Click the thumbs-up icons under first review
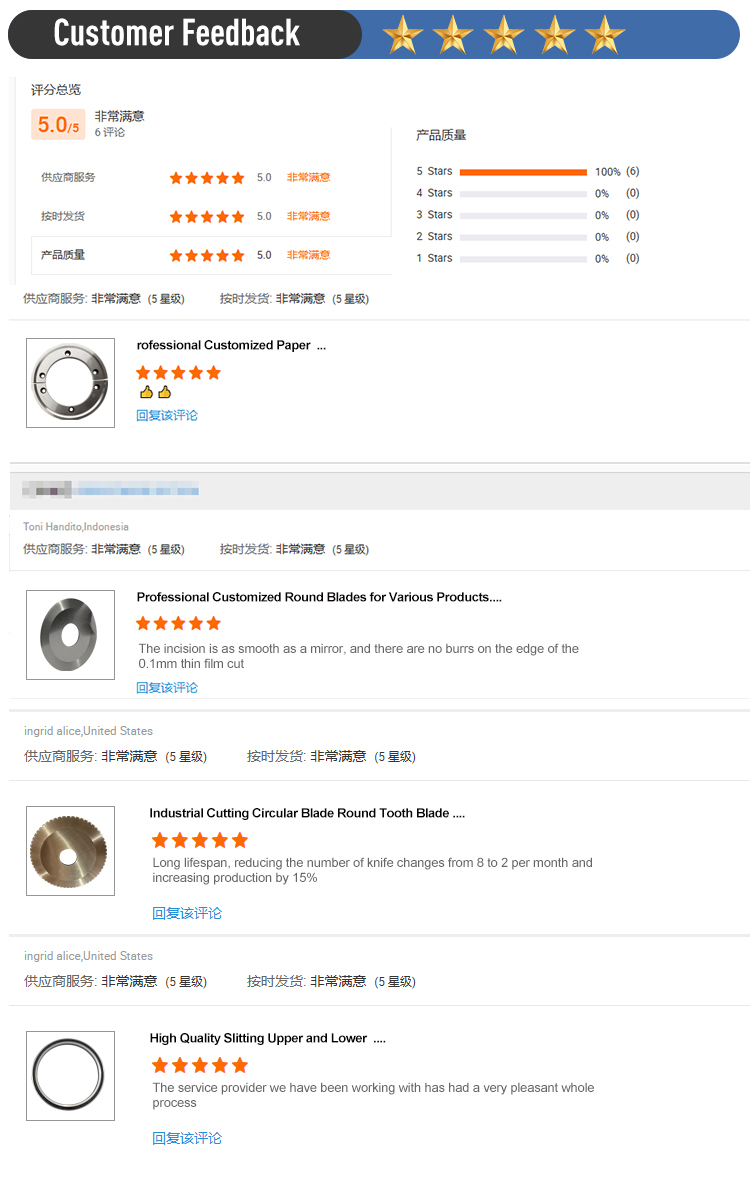This screenshot has width=750, height=1184. tap(155, 392)
